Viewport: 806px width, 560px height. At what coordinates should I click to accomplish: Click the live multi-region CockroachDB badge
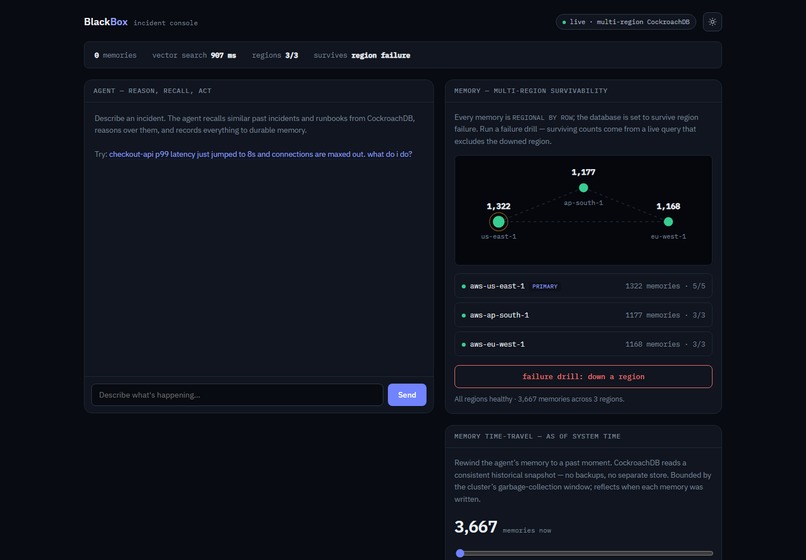(626, 22)
